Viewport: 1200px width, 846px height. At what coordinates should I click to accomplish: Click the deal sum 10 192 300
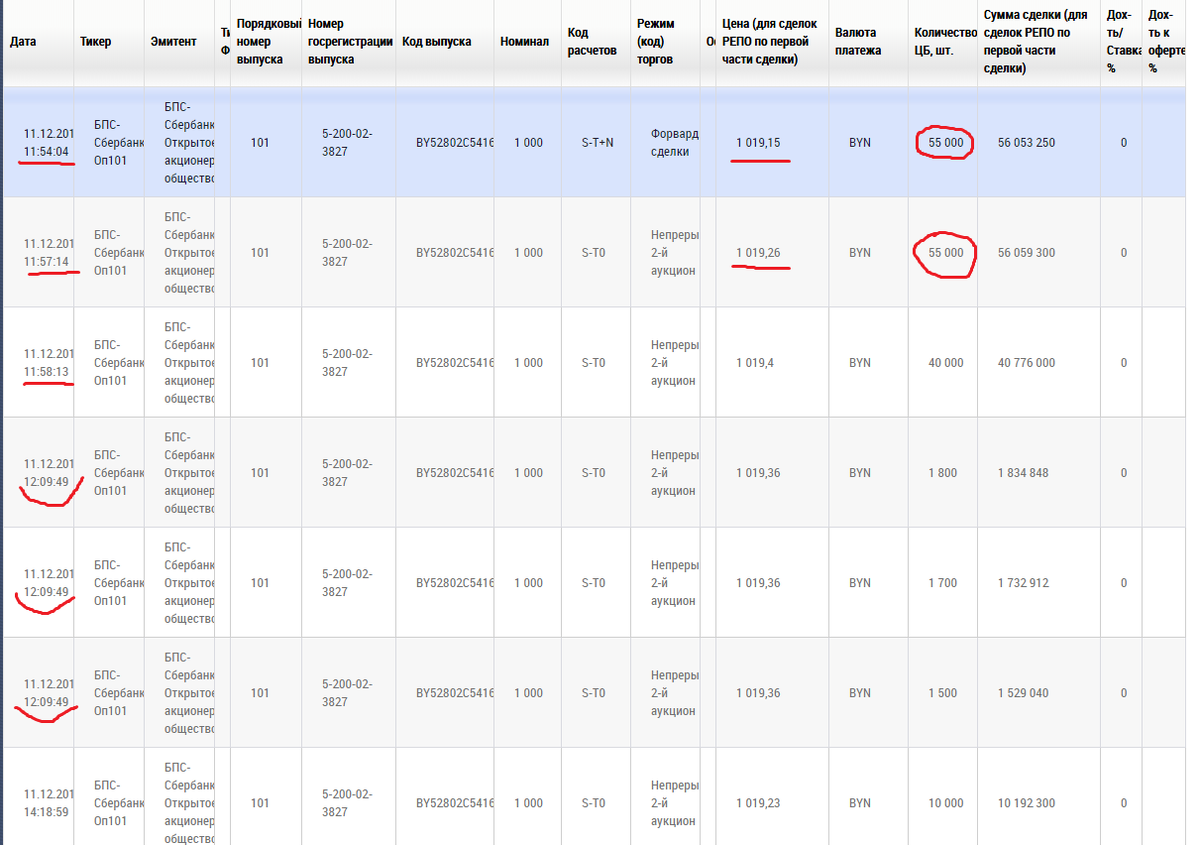pyautogui.click(x=1026, y=803)
